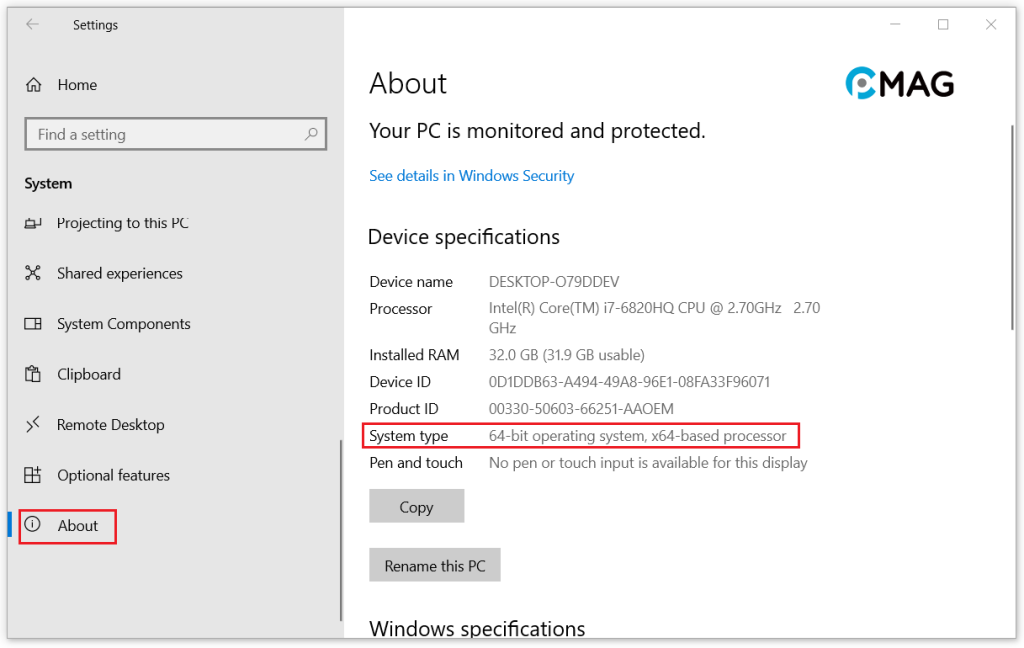
Task: Click the Projecting to this PC icon
Action: coord(33,223)
